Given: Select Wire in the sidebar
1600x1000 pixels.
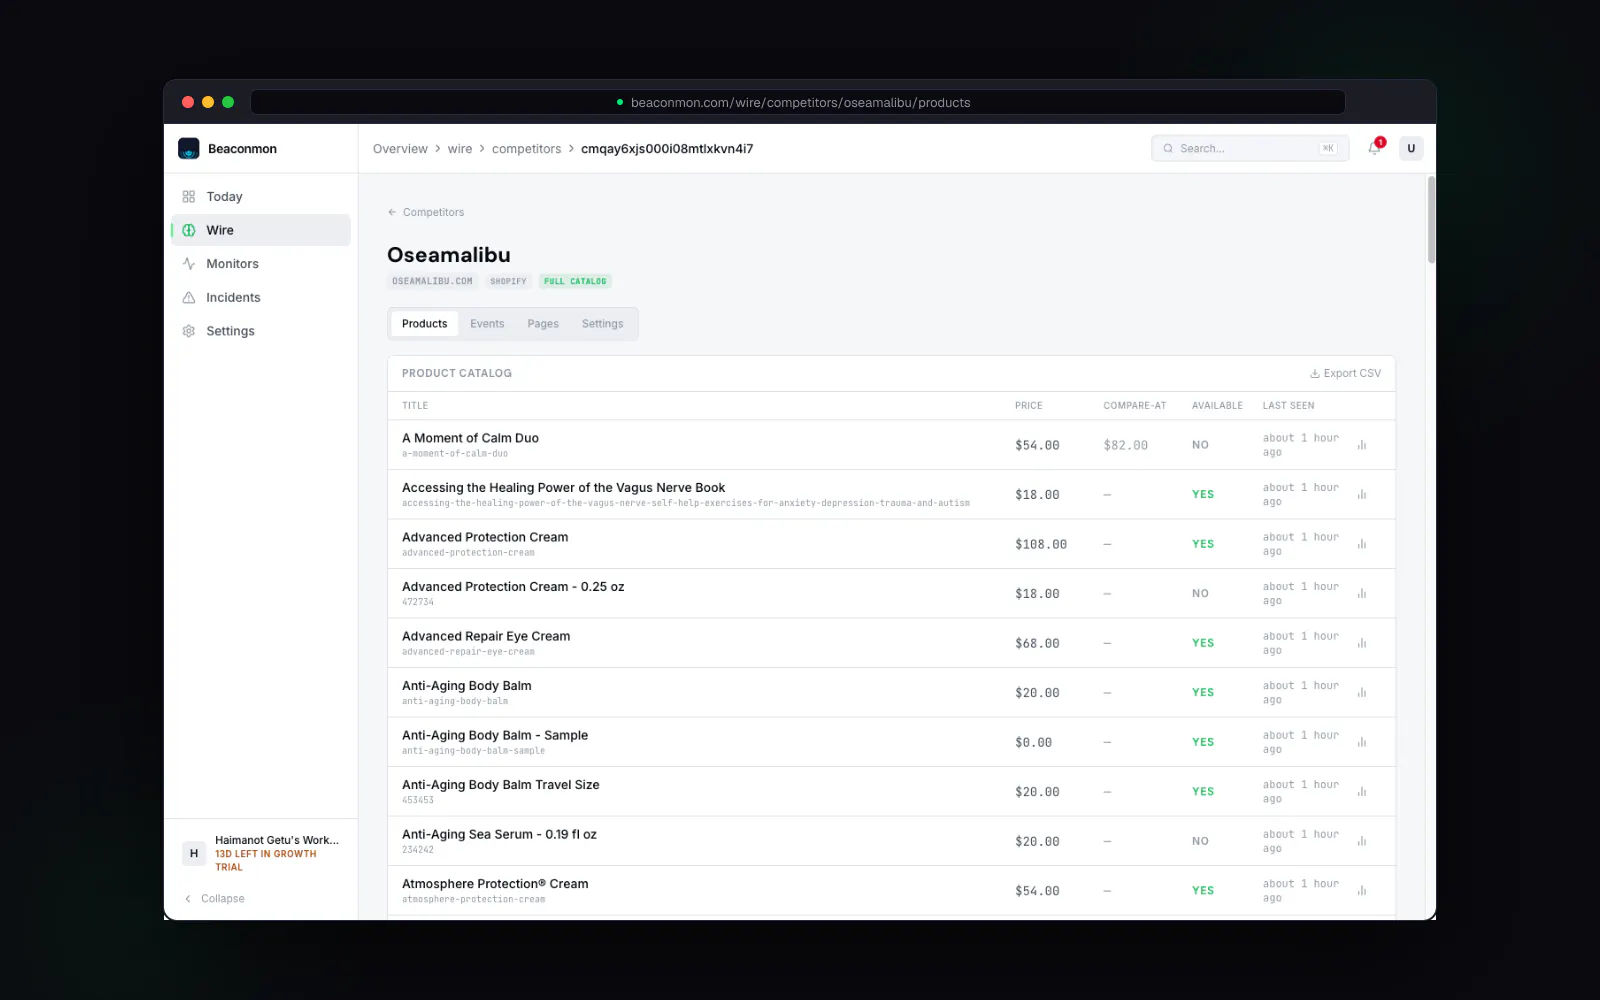Looking at the screenshot, I should coord(261,230).
